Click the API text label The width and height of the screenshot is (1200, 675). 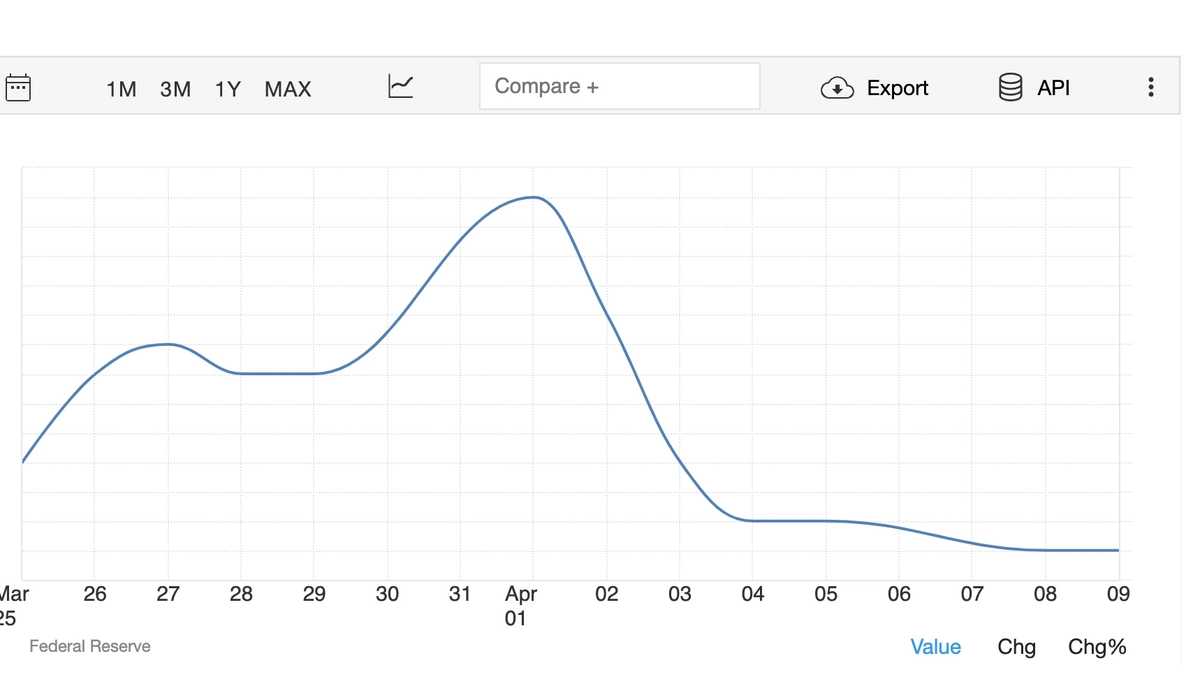[x=1053, y=88]
